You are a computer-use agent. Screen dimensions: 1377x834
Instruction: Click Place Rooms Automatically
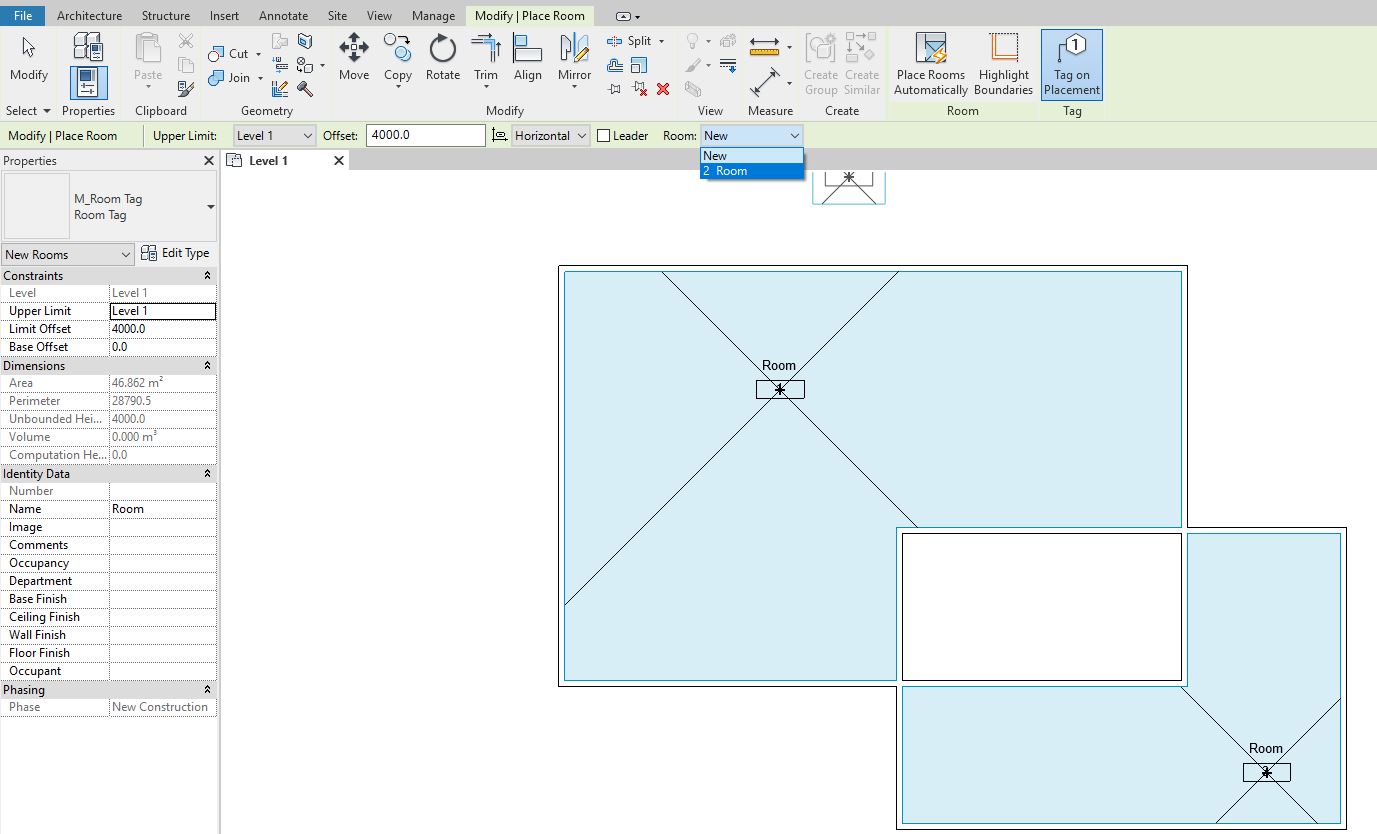point(931,65)
